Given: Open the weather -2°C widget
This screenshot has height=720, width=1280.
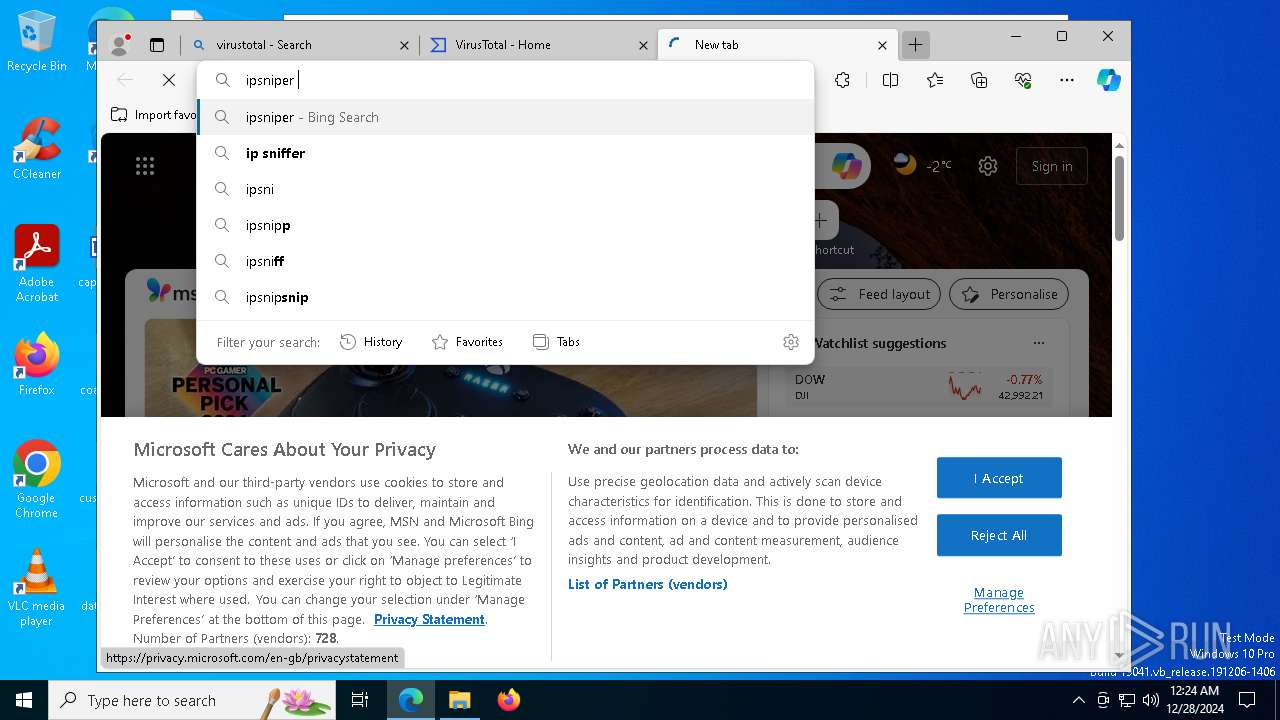Looking at the screenshot, I should pyautogui.click(x=923, y=166).
